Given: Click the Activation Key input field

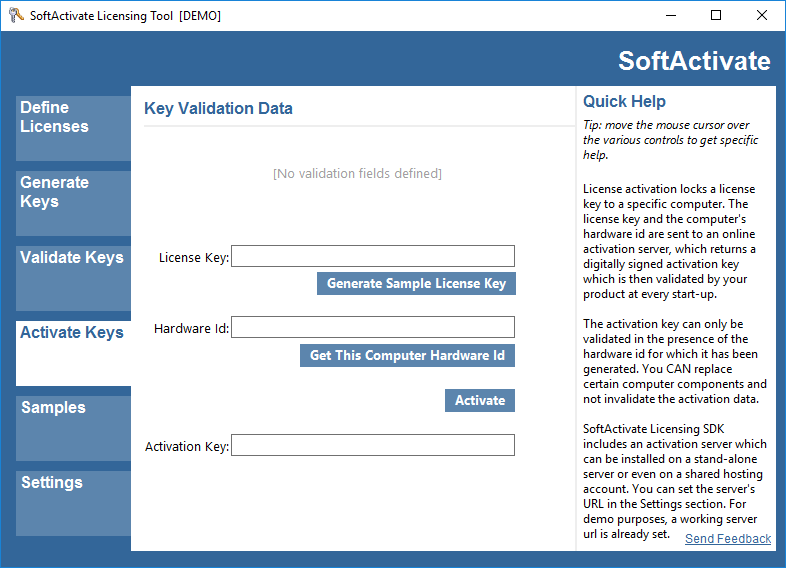Looking at the screenshot, I should (x=373, y=445).
